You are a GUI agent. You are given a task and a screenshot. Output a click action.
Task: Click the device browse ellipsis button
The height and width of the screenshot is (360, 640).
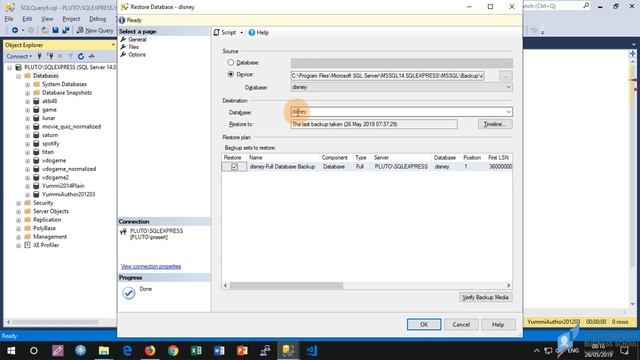[505, 76]
